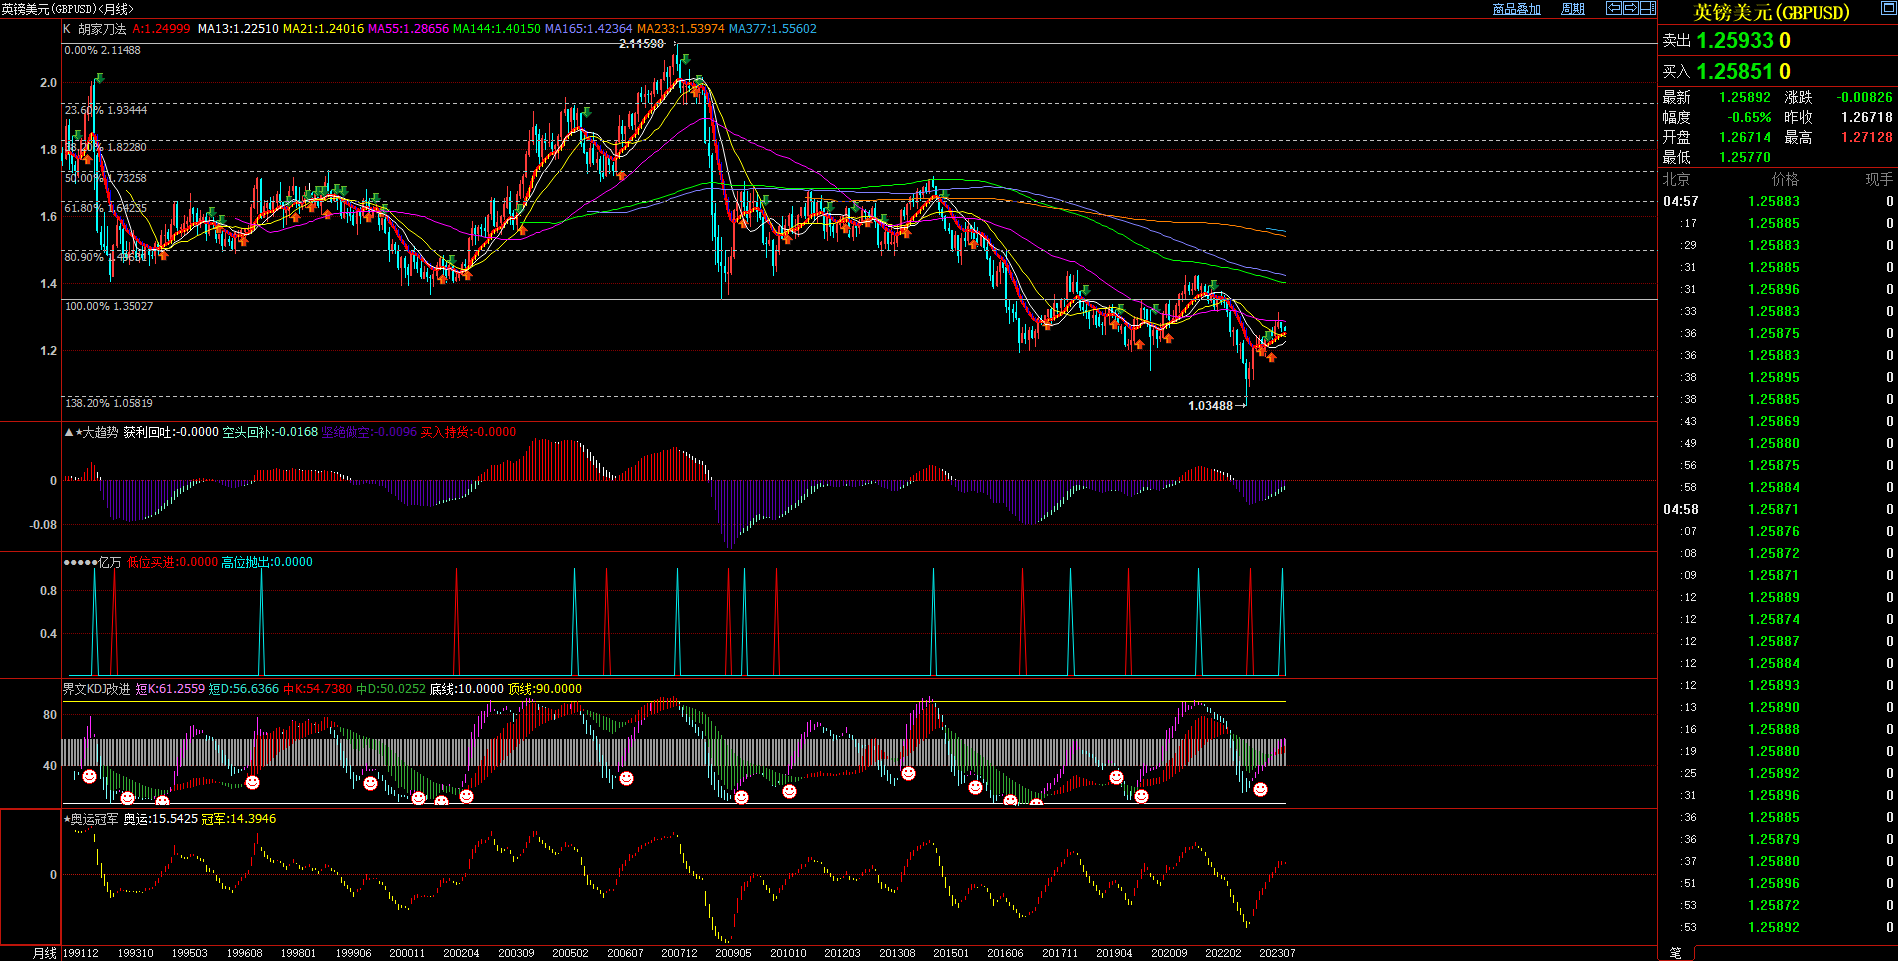Click the smiley marker above 201308 date

point(908,773)
